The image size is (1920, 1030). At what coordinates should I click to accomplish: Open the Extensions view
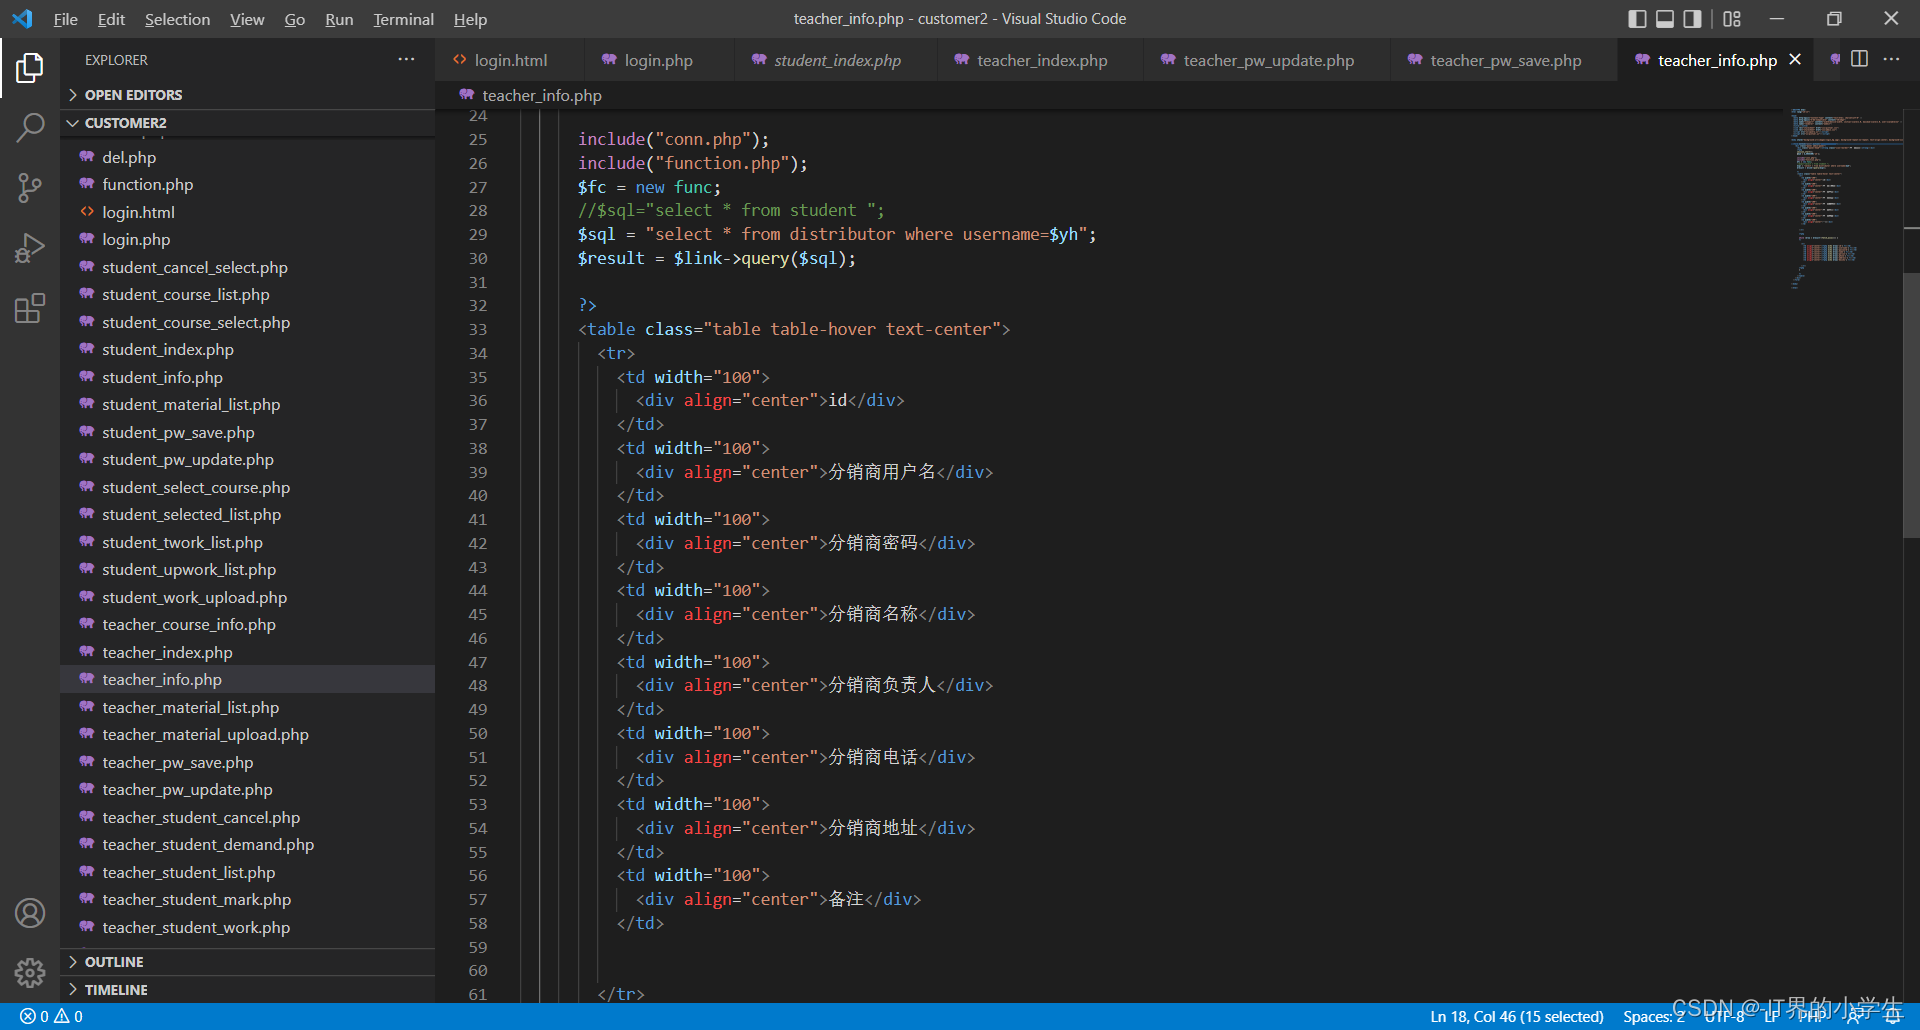pos(30,308)
